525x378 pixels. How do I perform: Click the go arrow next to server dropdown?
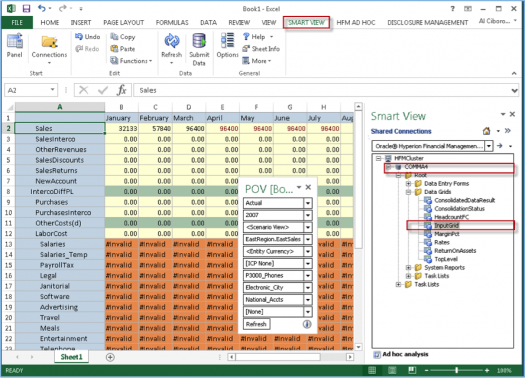500,146
